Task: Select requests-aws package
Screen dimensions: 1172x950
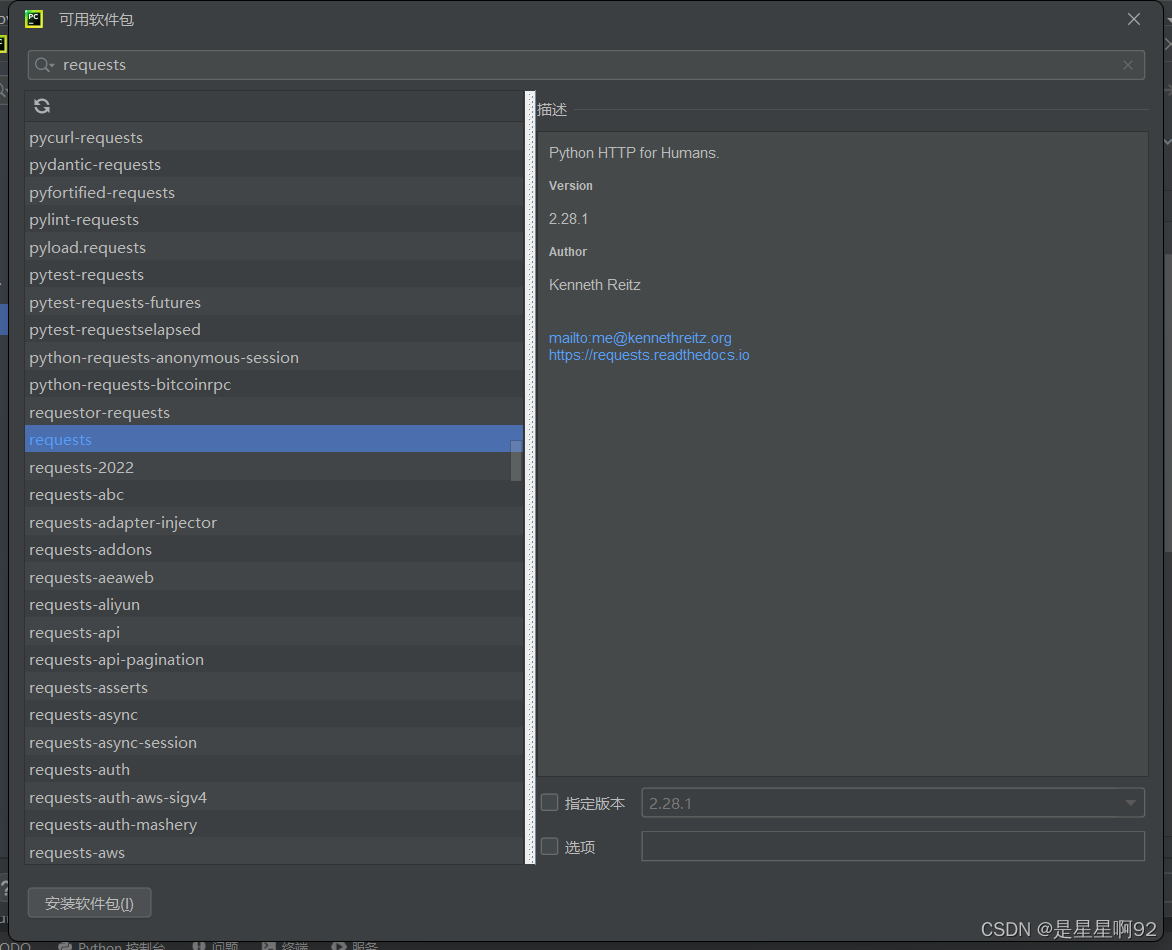Action: (x=274, y=852)
